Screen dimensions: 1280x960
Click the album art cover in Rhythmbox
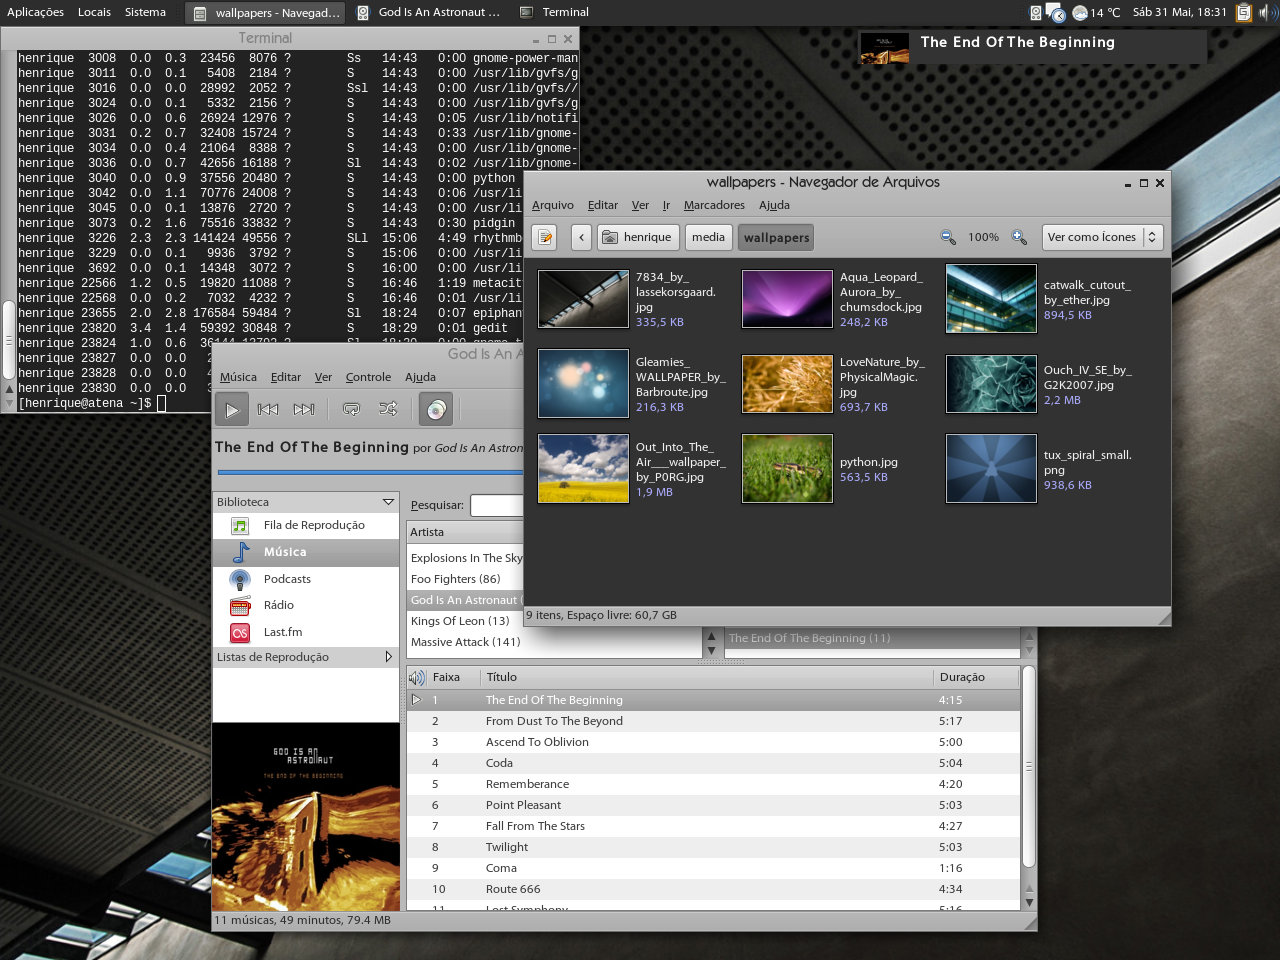[306, 817]
